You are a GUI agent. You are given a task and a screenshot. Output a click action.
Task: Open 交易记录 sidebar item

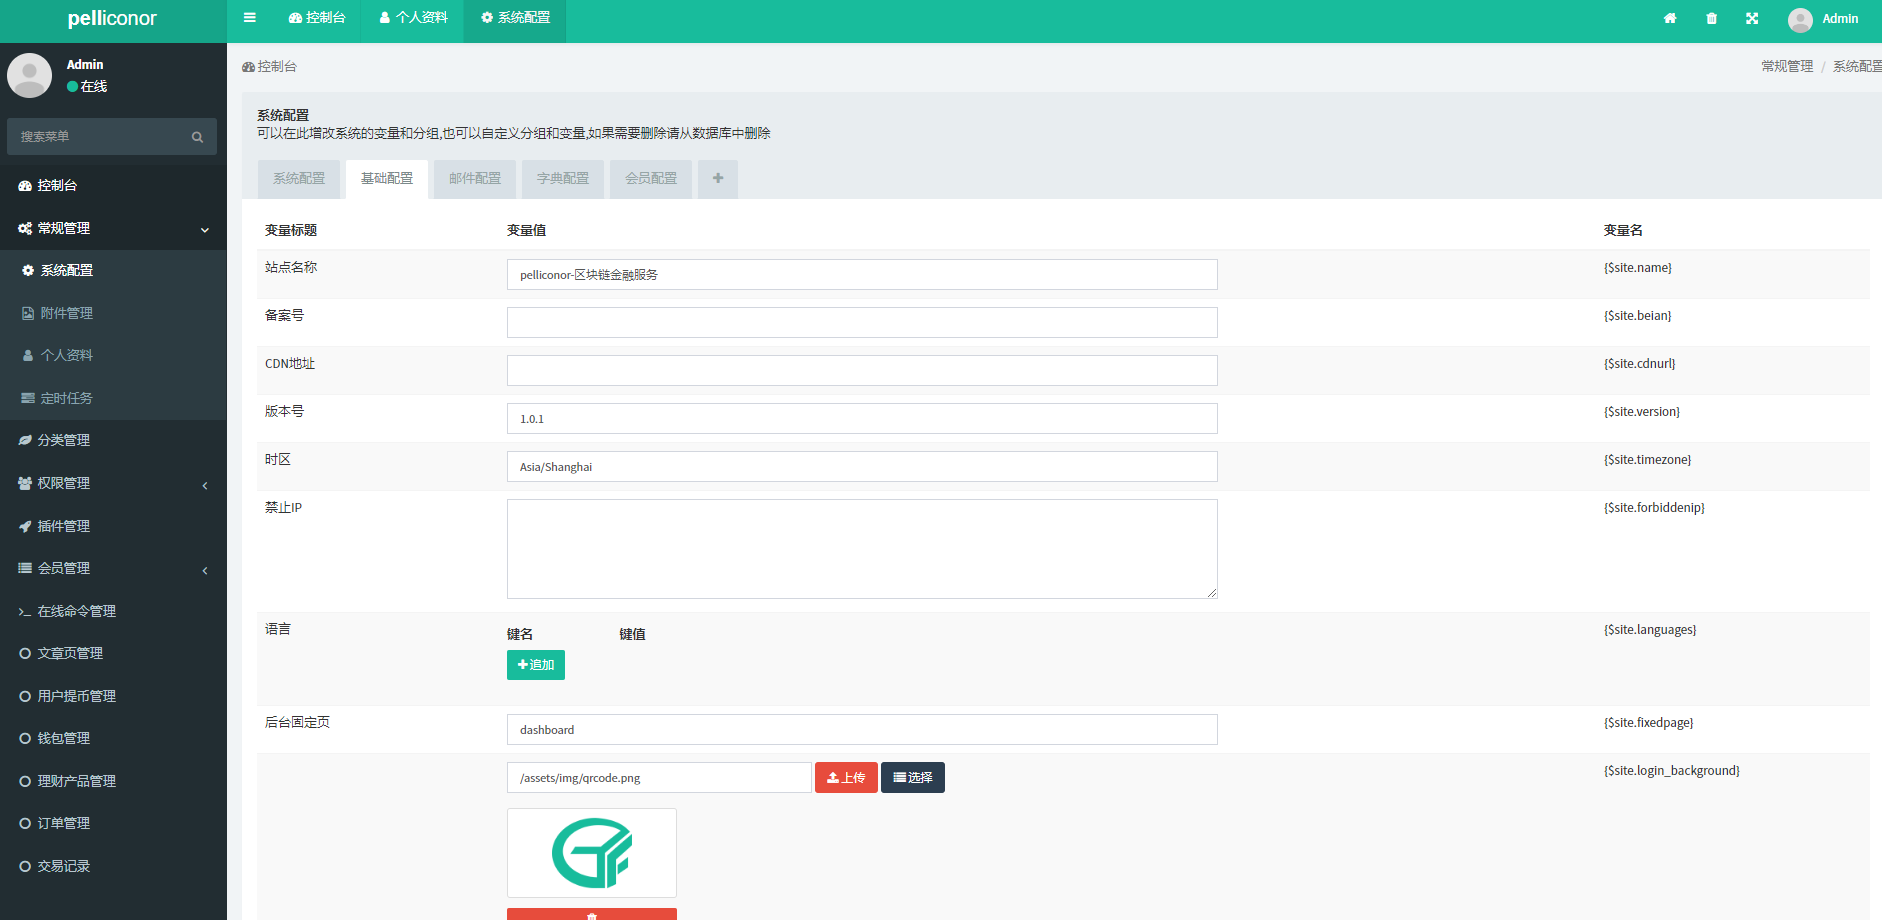[113, 866]
